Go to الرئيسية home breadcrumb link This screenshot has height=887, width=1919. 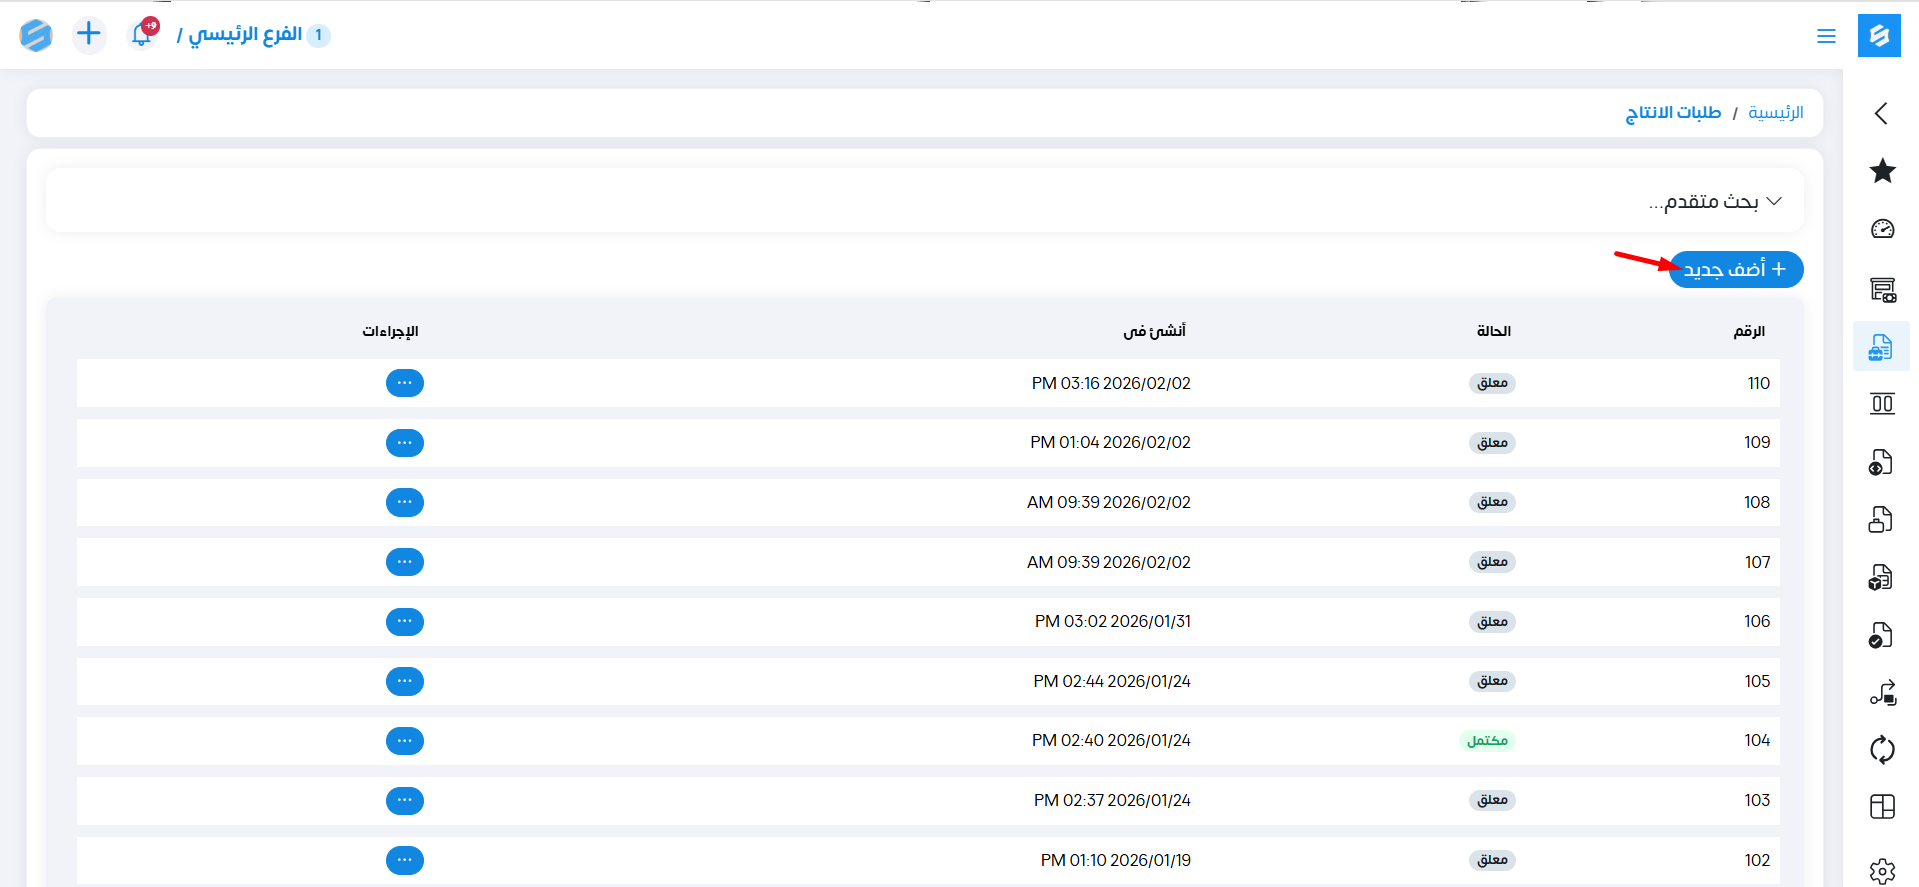coord(1775,113)
